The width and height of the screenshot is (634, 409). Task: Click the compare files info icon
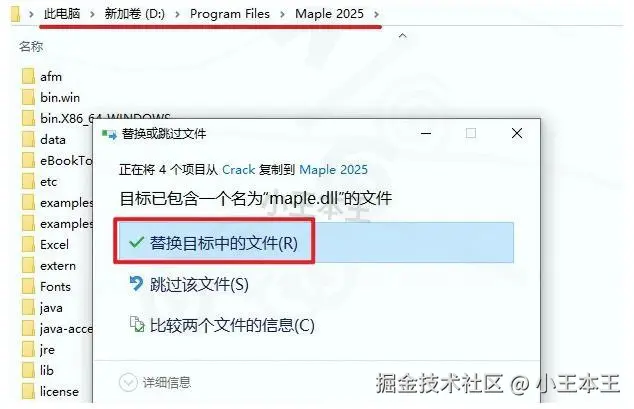(x=137, y=325)
